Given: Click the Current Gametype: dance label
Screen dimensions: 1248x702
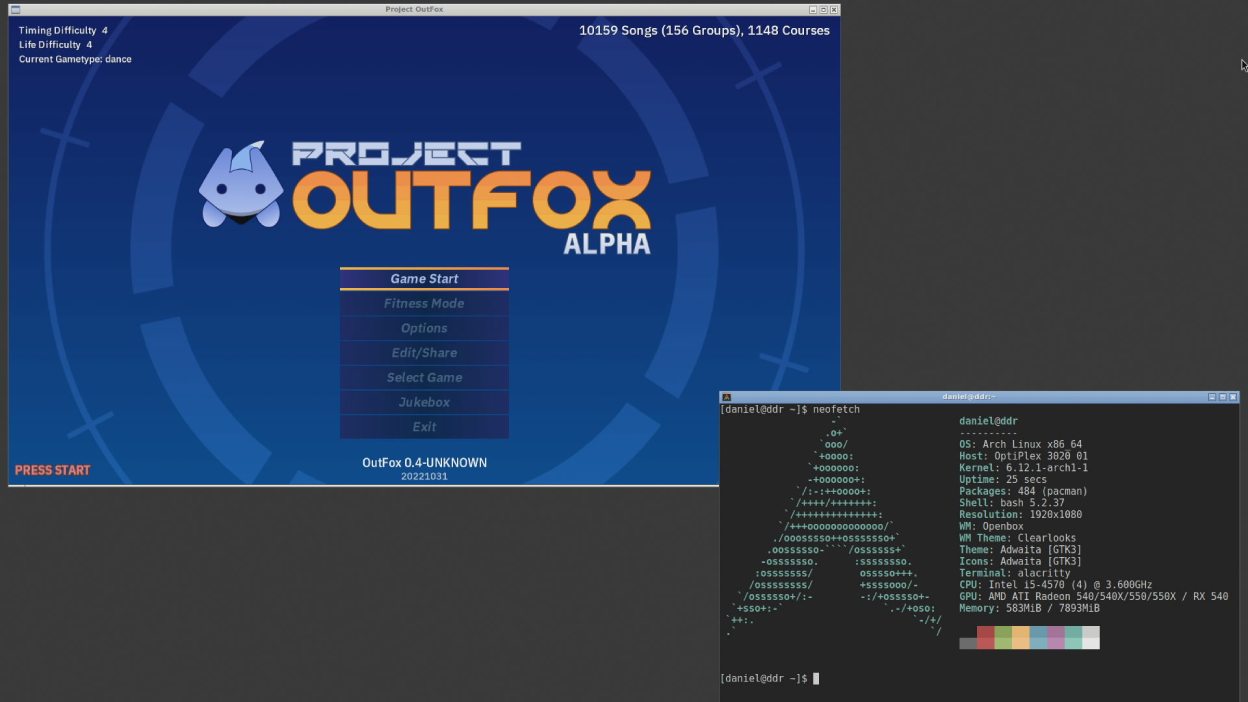Looking at the screenshot, I should coord(75,59).
